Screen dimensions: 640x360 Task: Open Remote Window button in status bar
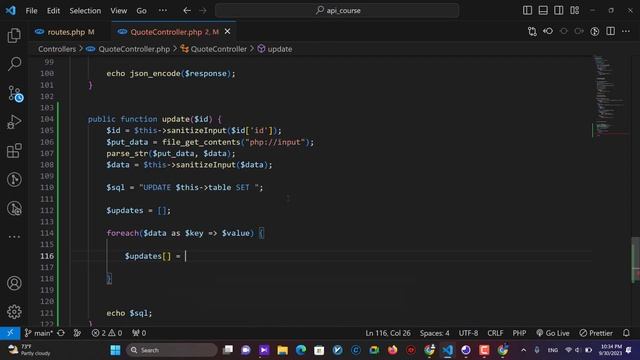(x=10, y=333)
